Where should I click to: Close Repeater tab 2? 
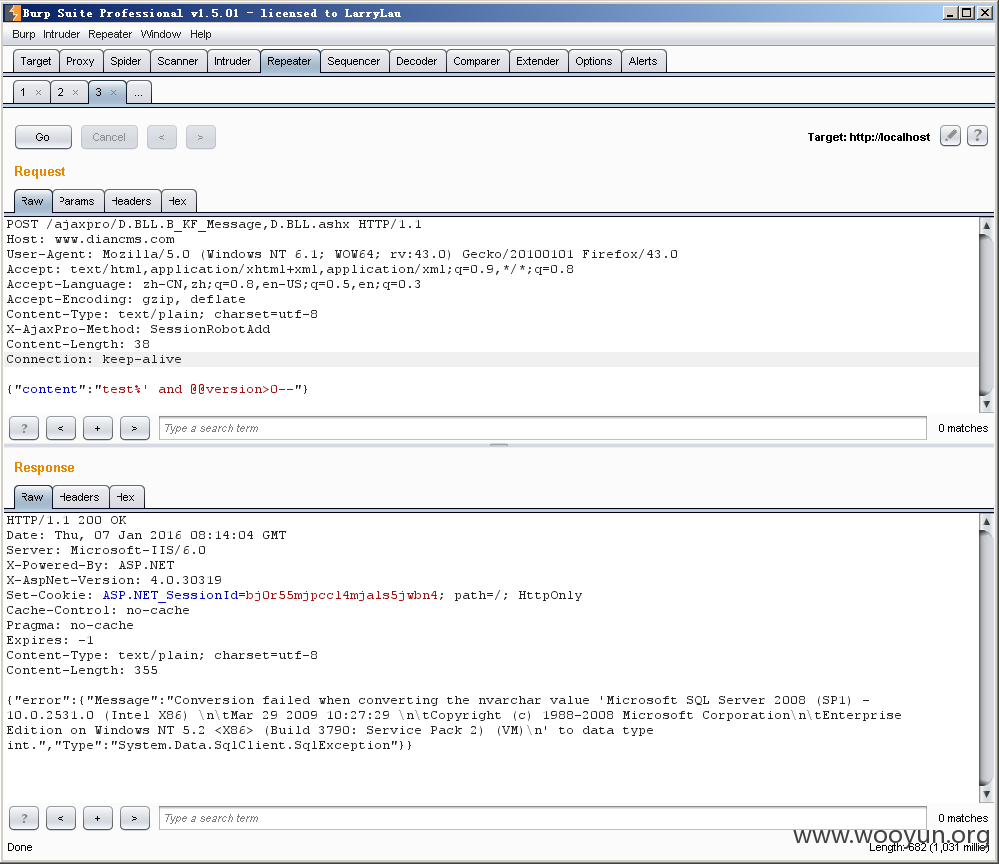75,93
